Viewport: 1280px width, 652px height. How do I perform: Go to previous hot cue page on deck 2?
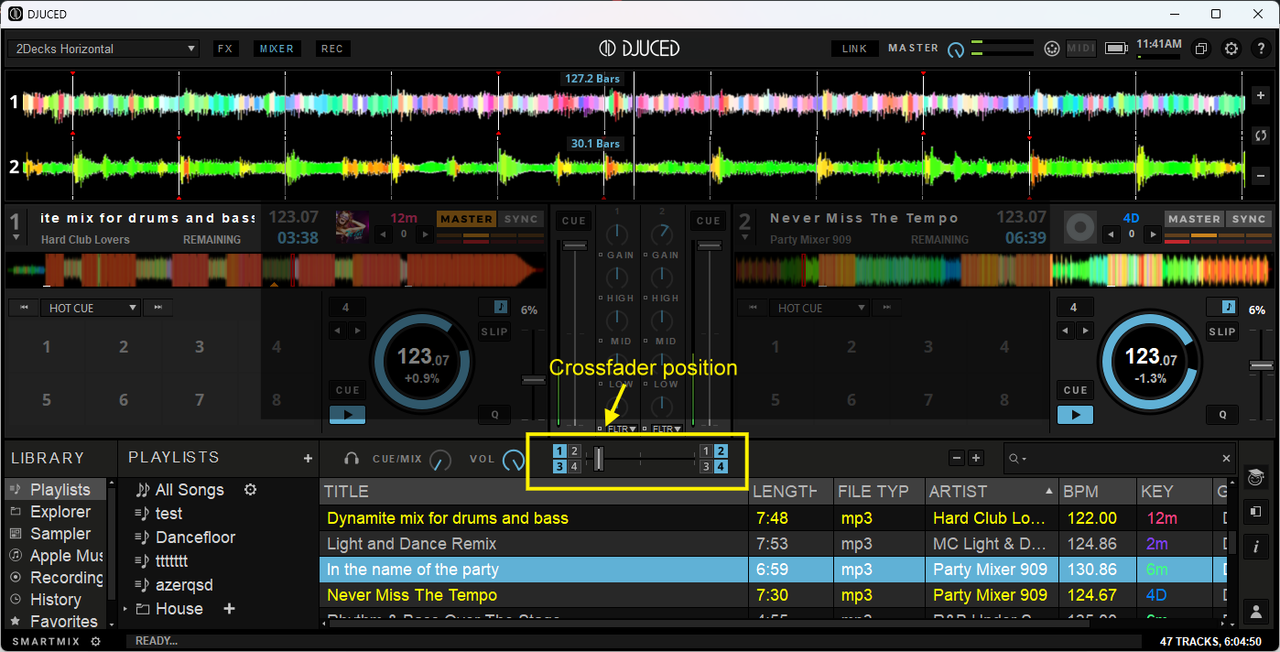coord(752,308)
